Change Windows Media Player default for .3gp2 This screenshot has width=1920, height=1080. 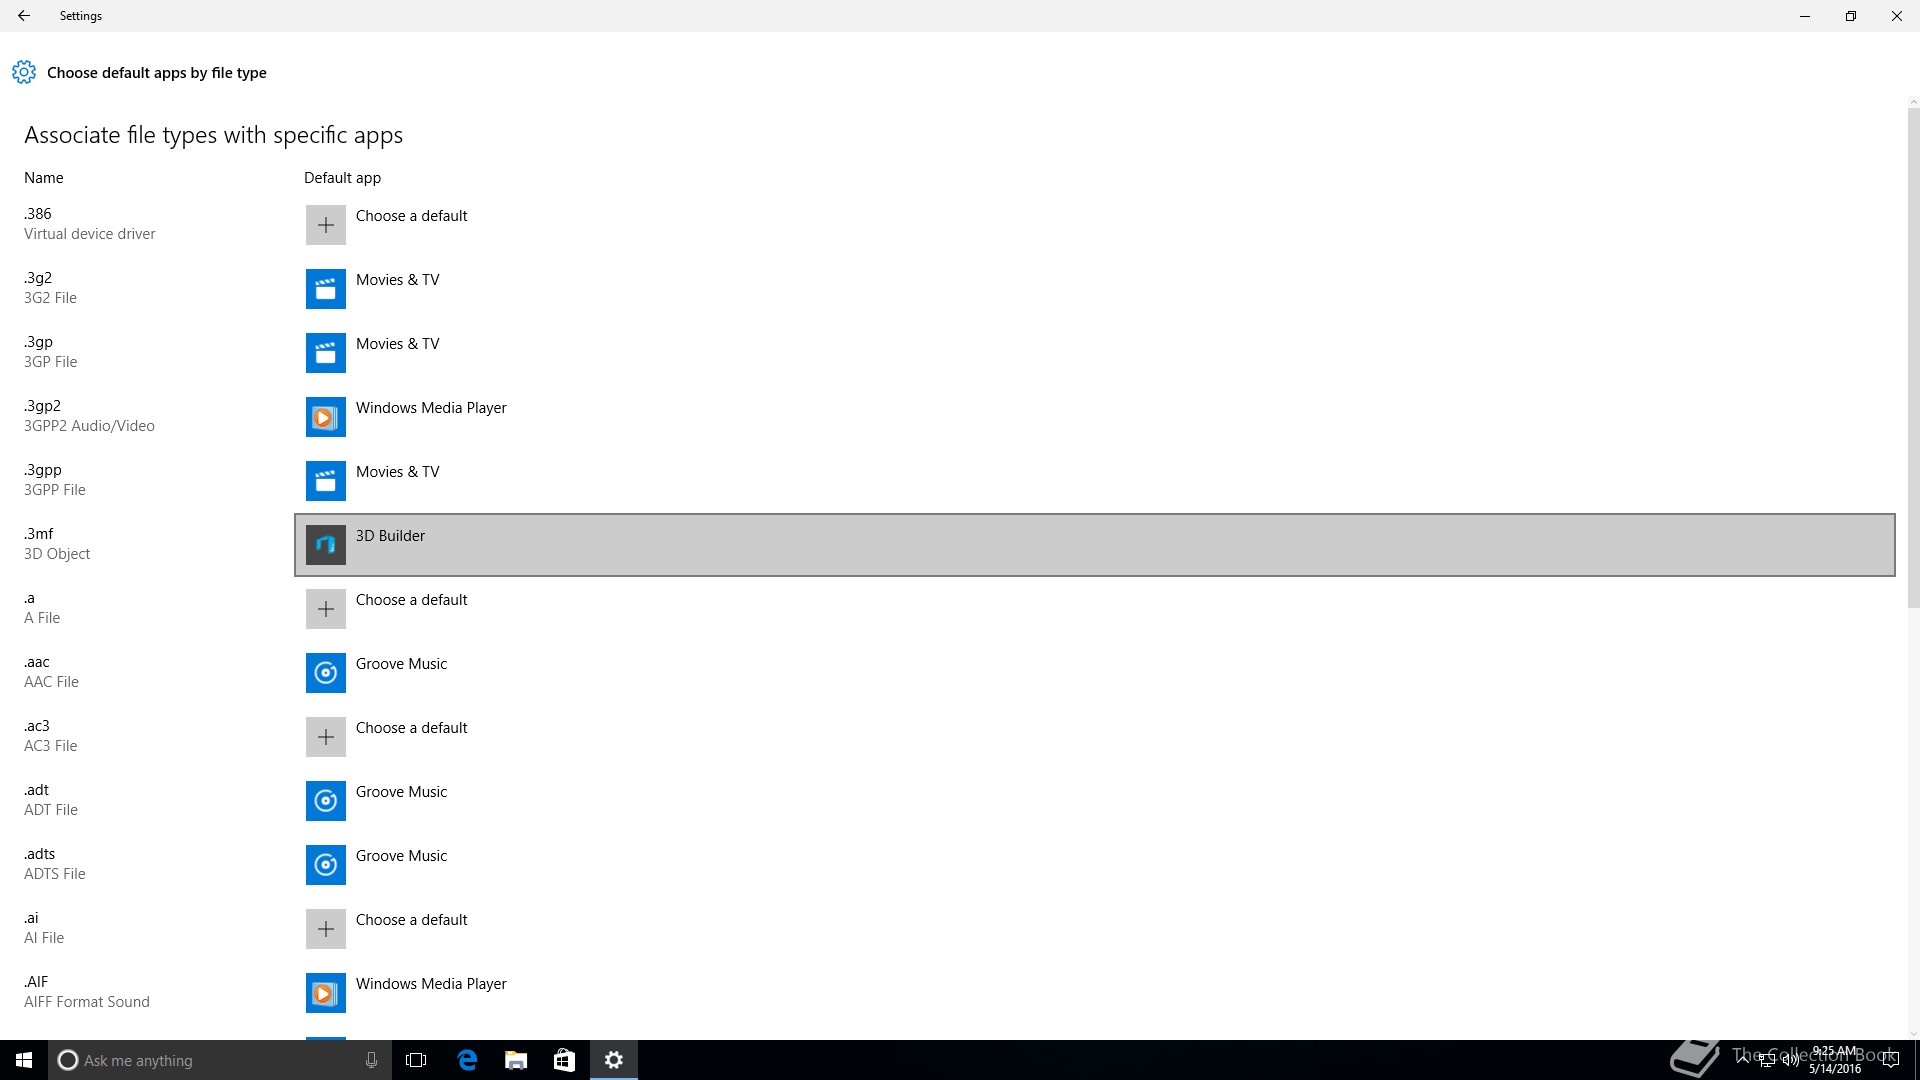[1095, 417]
